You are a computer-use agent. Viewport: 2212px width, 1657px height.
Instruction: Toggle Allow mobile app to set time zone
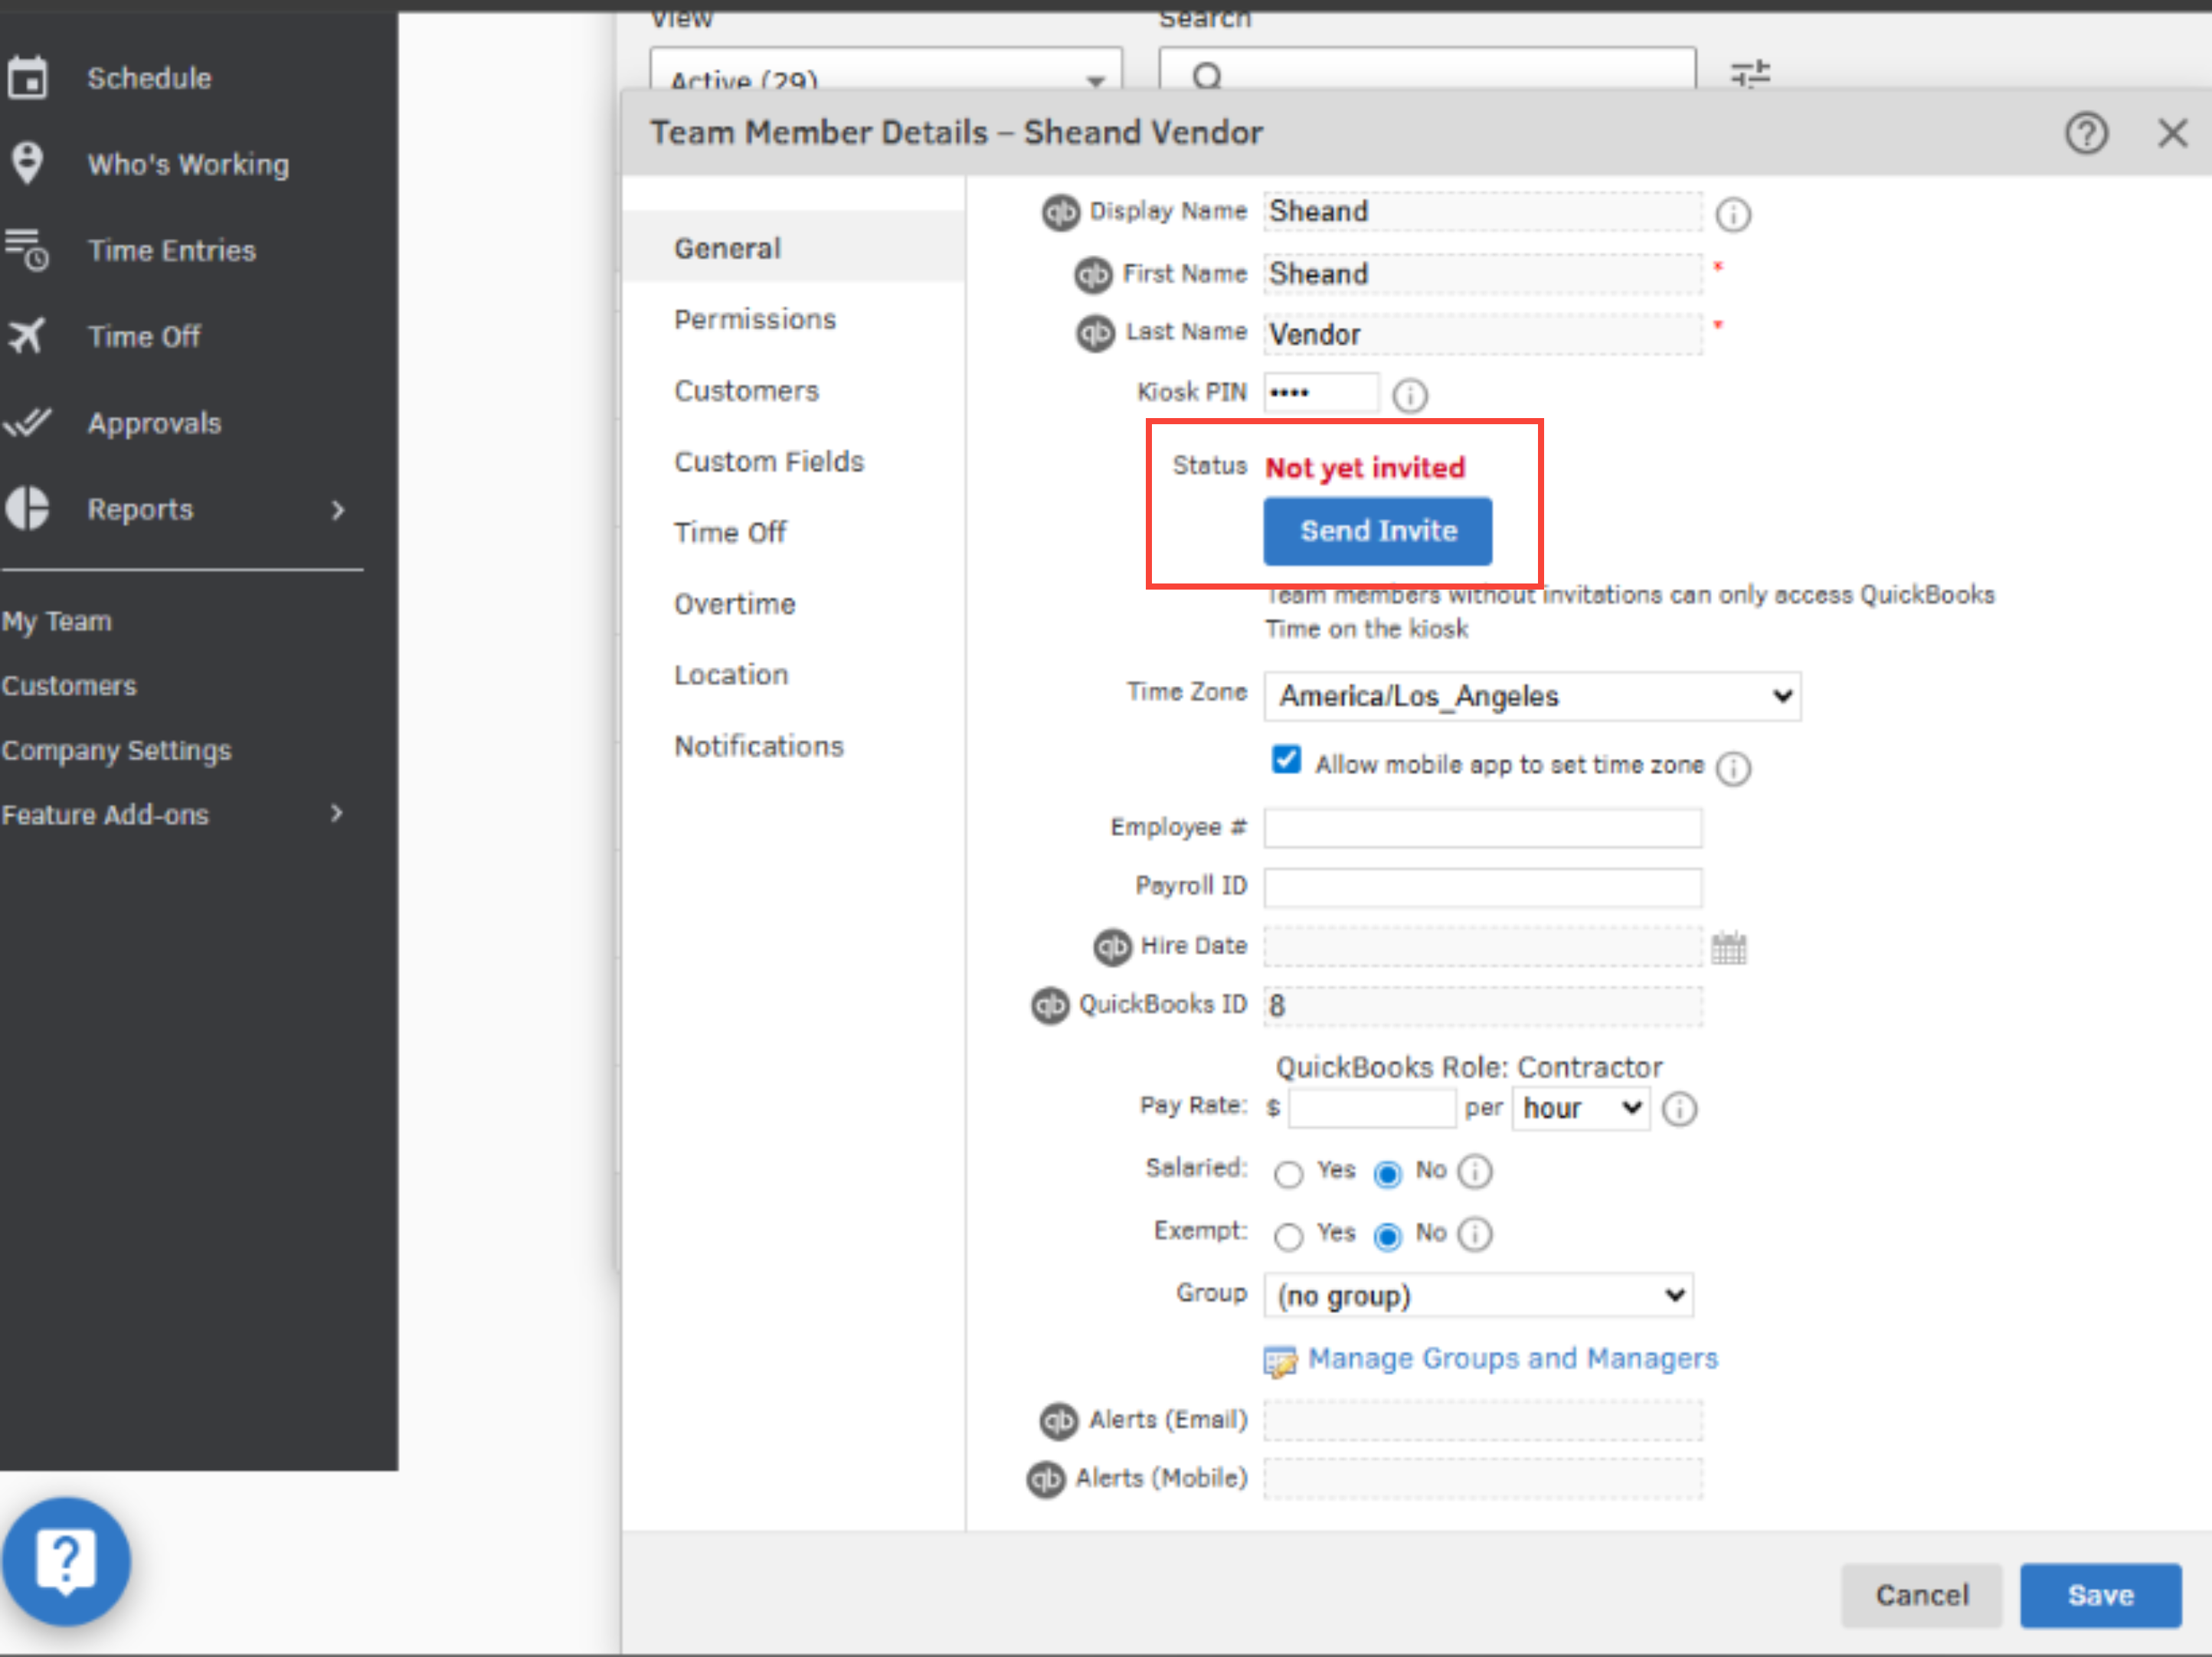[1287, 760]
